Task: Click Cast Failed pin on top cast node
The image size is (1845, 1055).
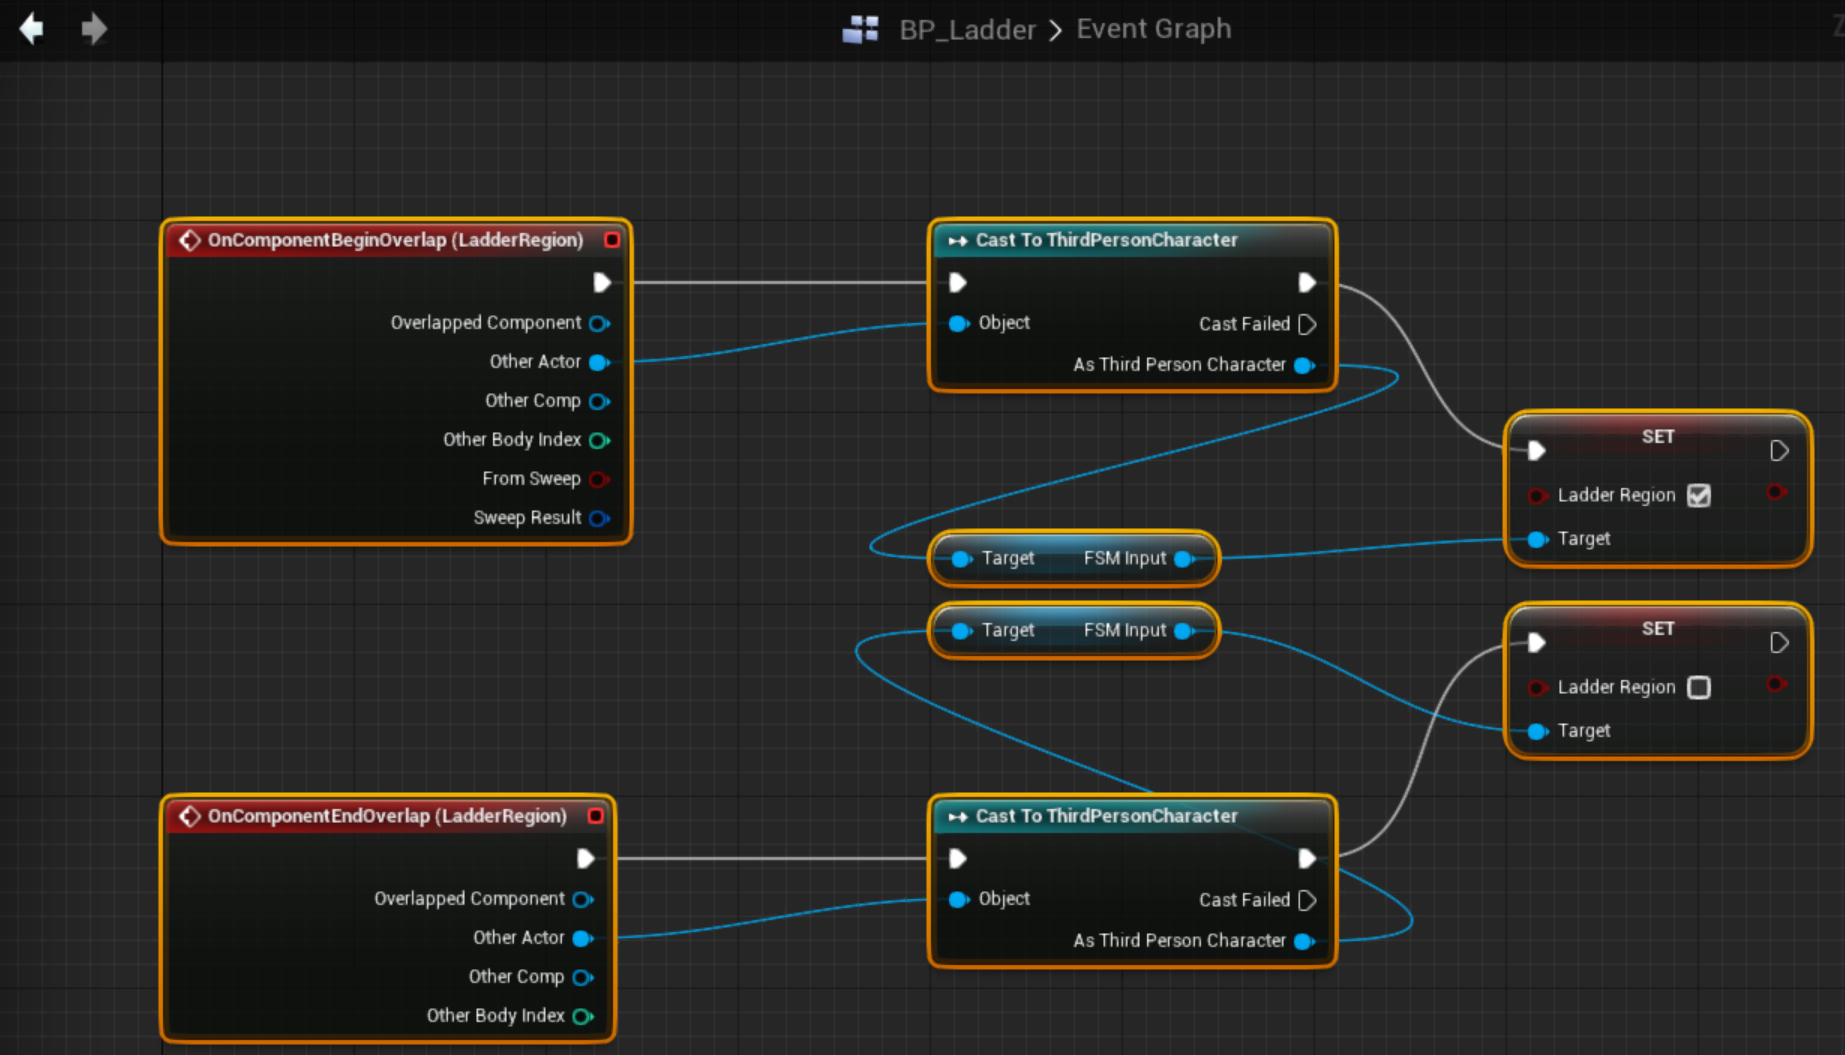Action: click(x=1306, y=324)
